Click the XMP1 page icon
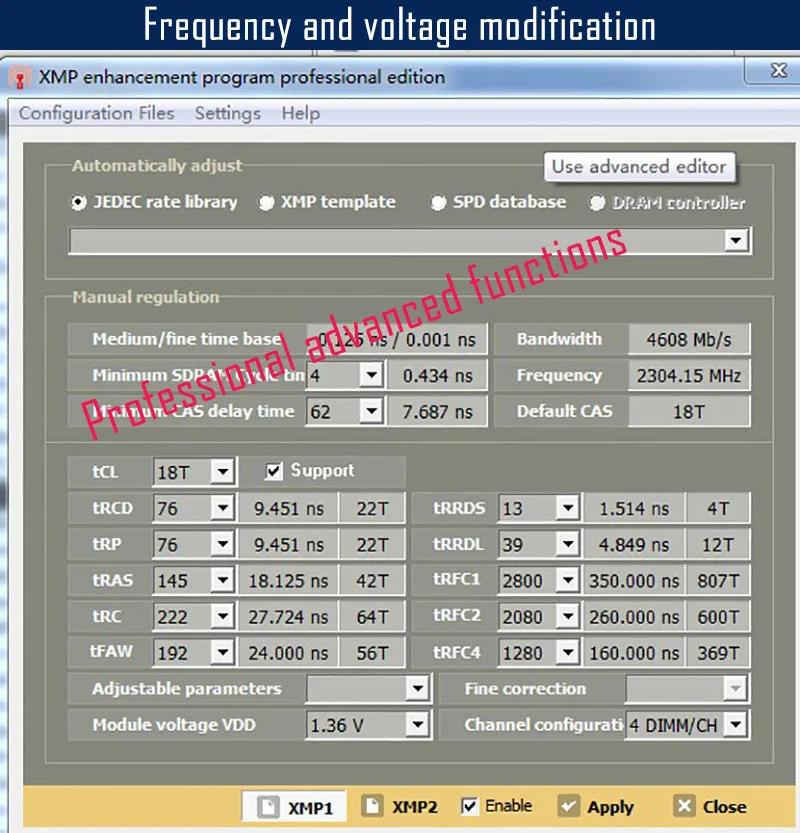The image size is (800, 833). pos(268,807)
